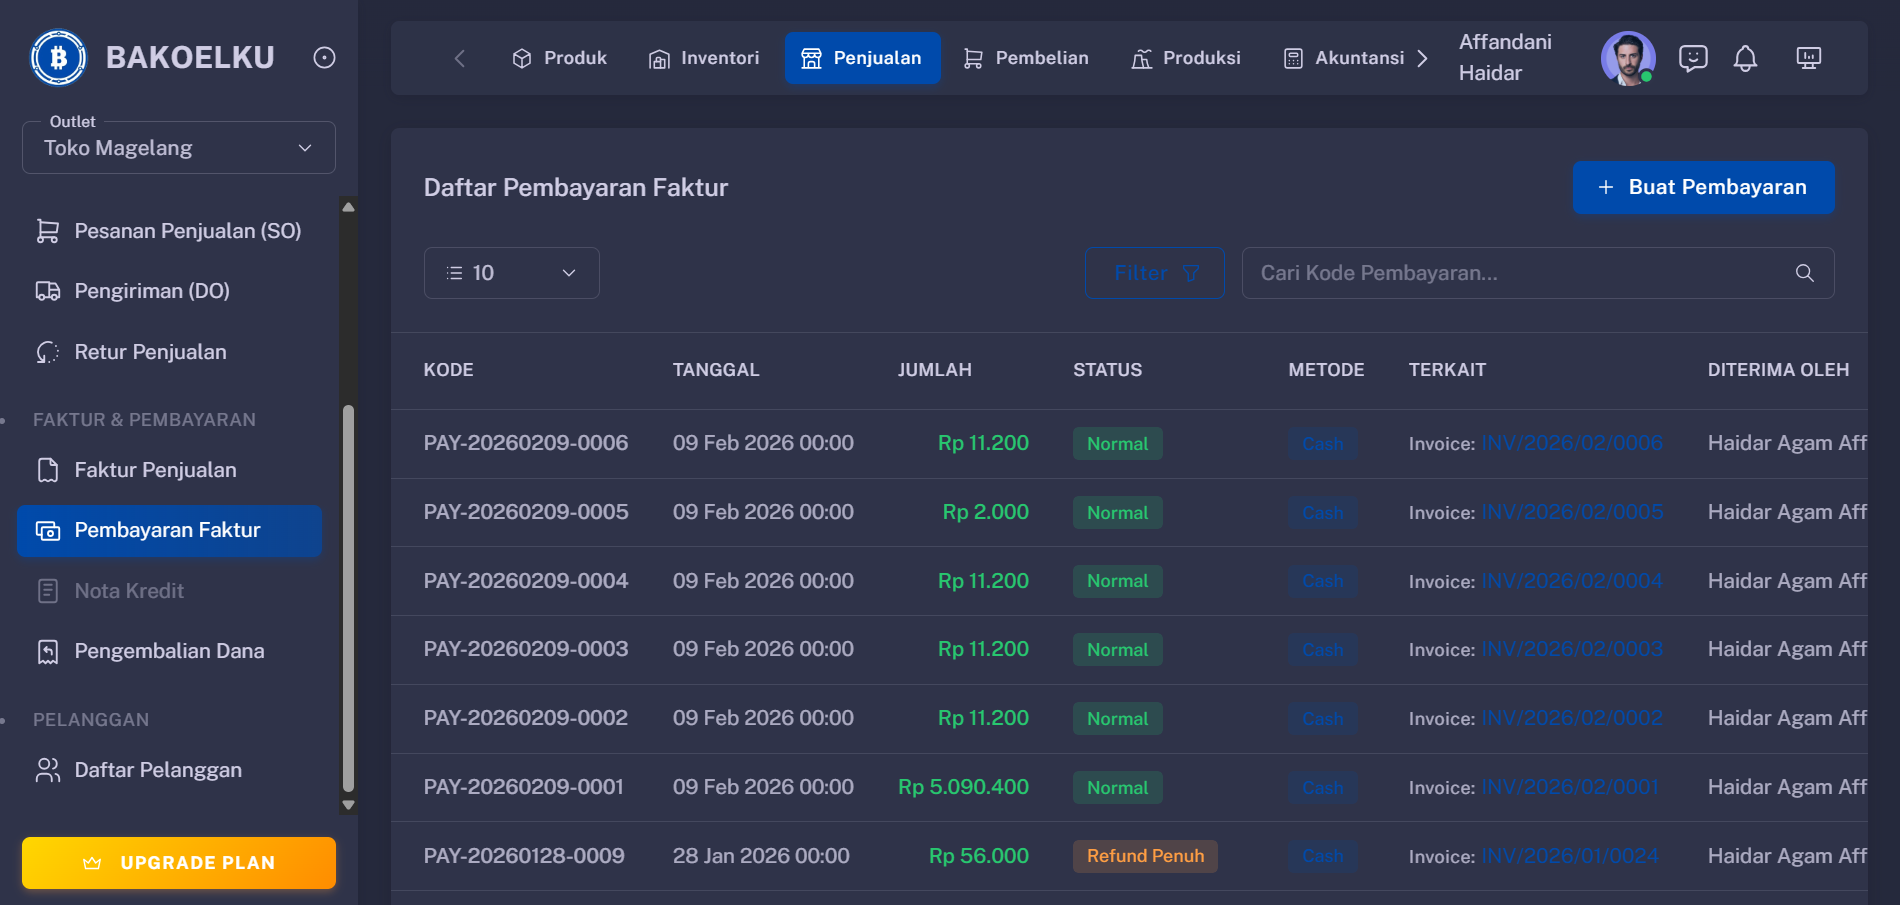Open the chat feedback icon
Viewport: 1900px width, 905px height.
pyautogui.click(x=1693, y=58)
